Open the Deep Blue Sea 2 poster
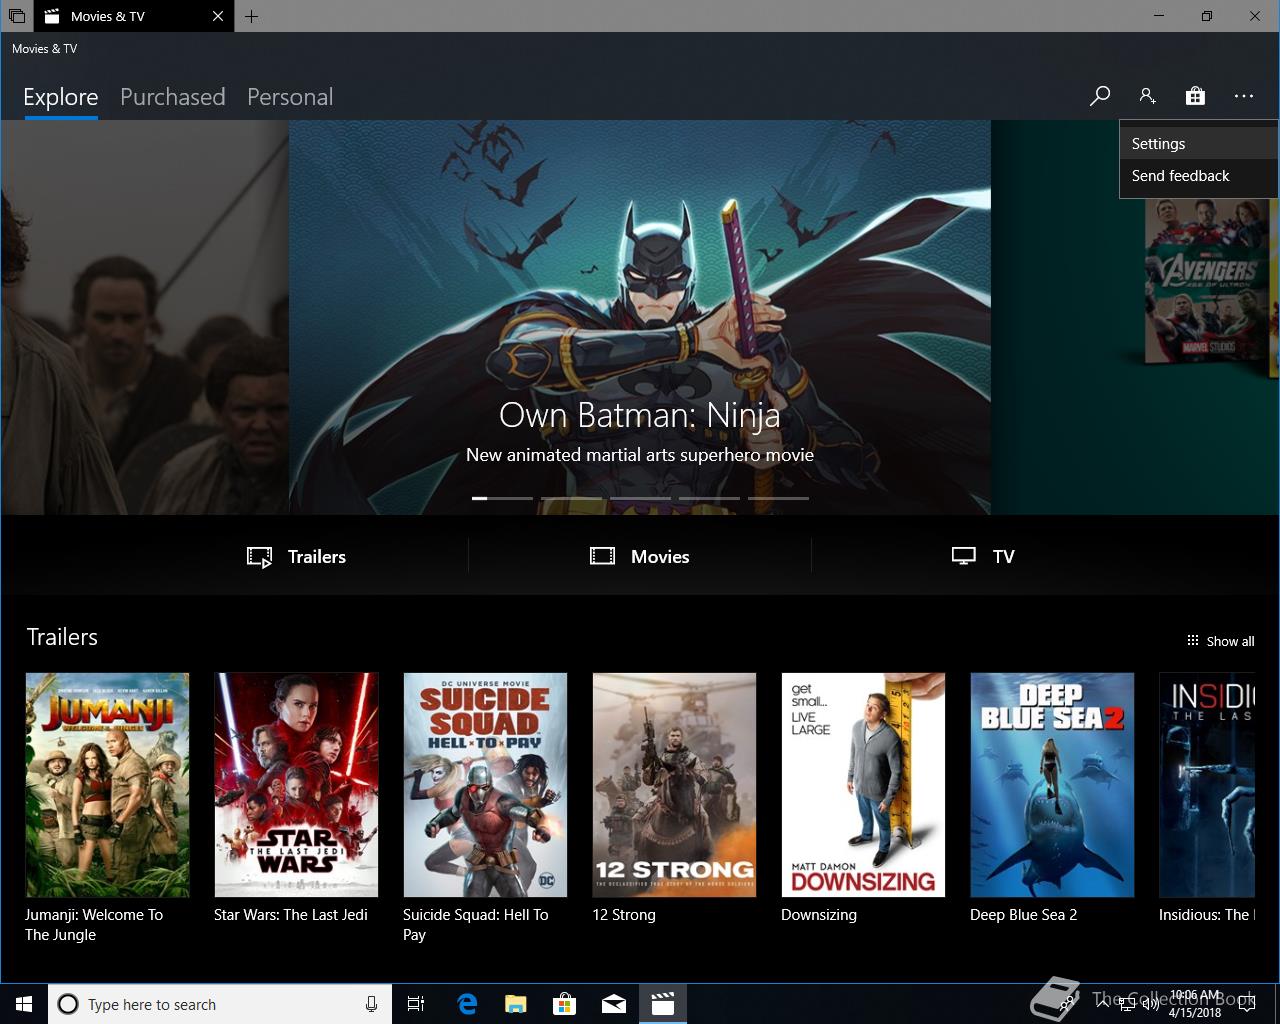This screenshot has width=1280, height=1024. (x=1052, y=785)
